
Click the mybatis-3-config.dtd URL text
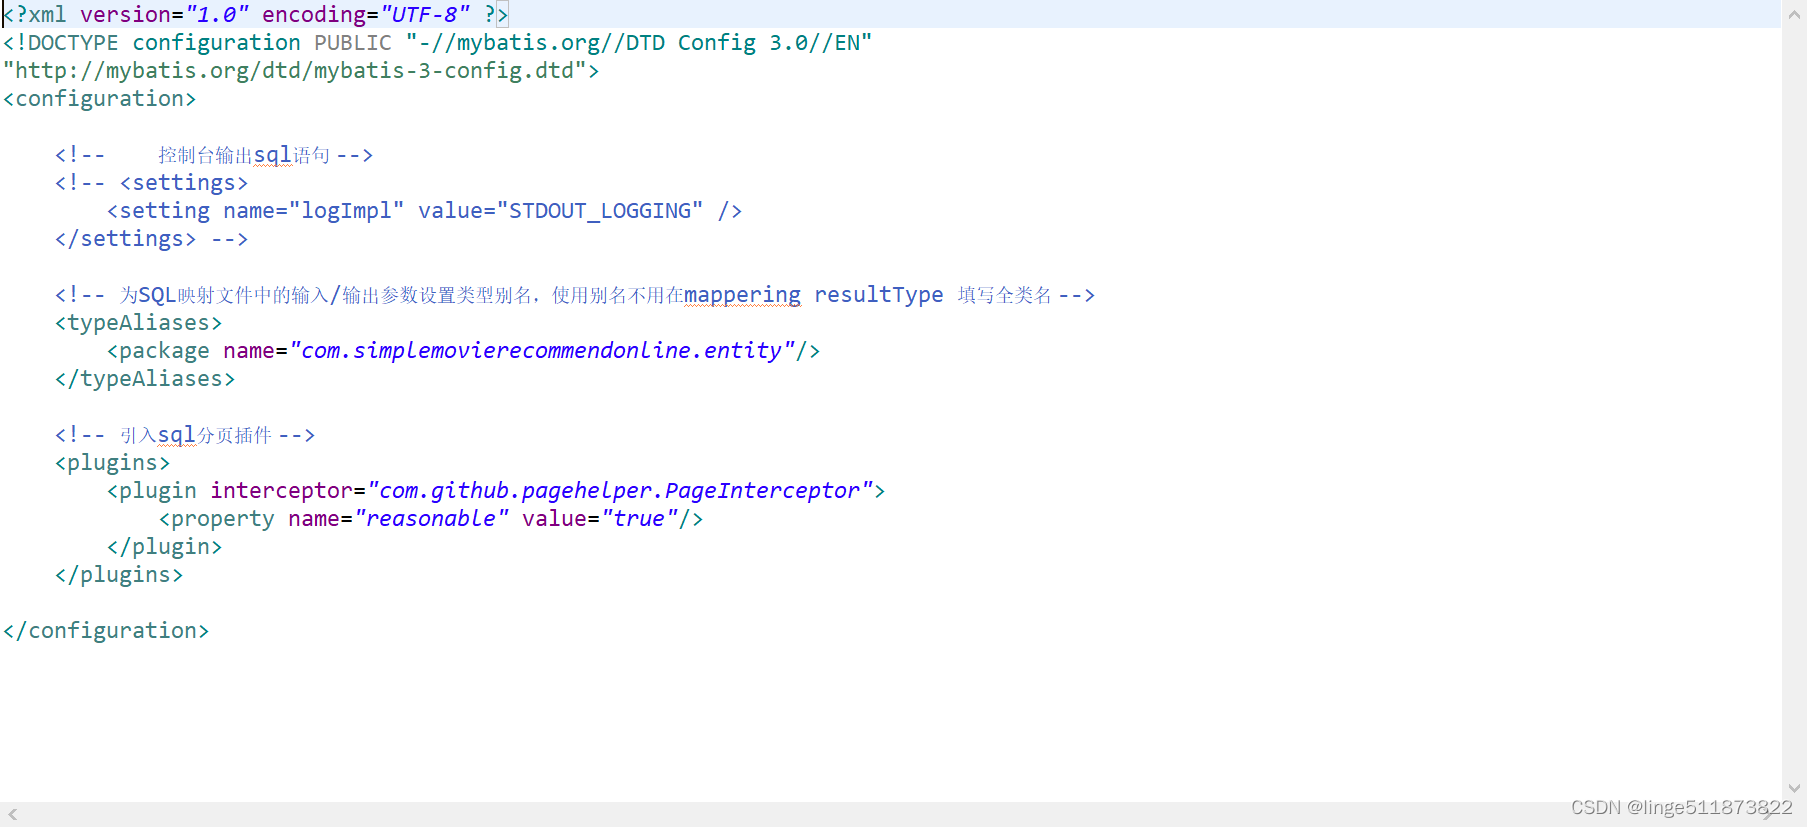295,71
